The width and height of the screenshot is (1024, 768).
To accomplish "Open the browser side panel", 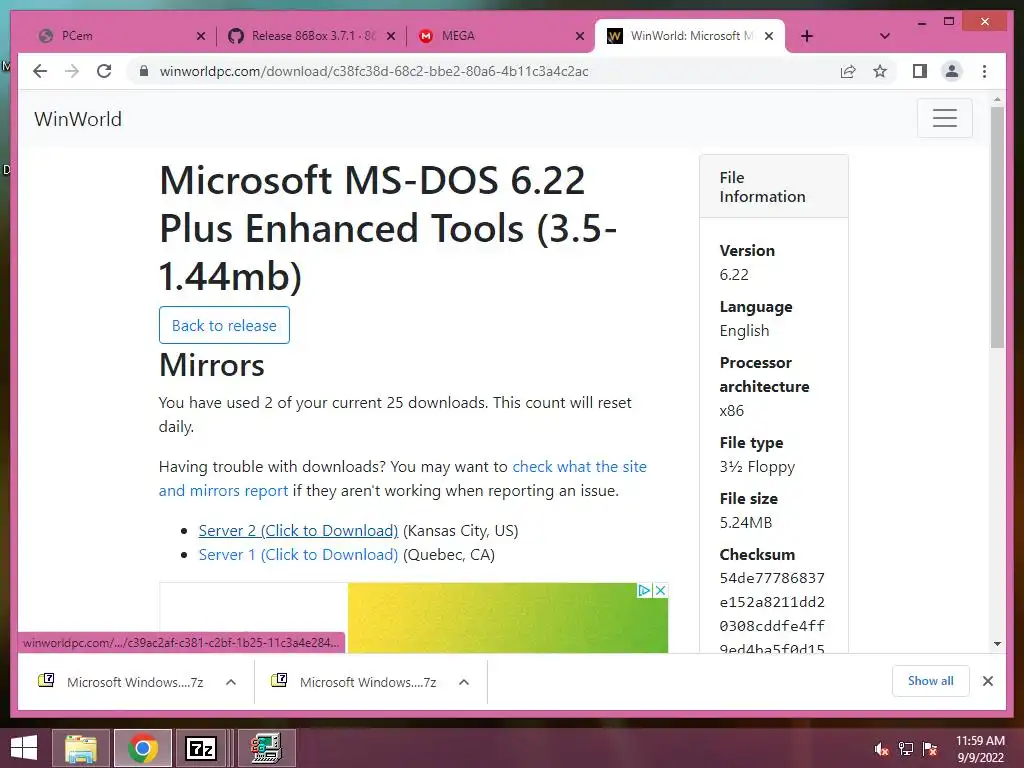I will click(x=920, y=71).
